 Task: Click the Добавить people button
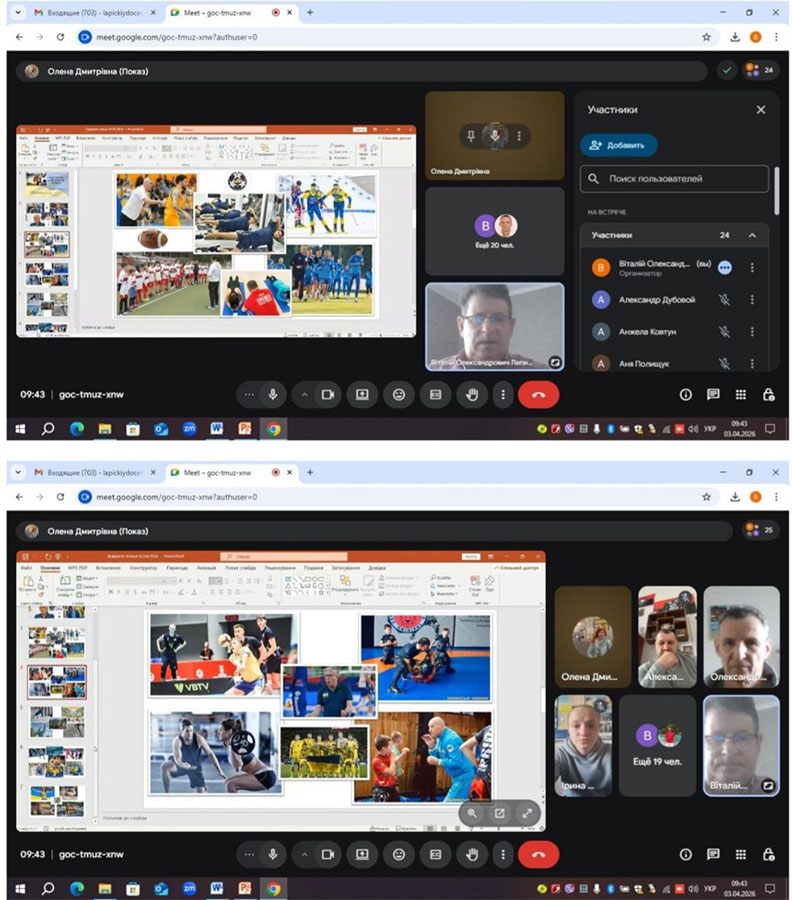coord(618,145)
